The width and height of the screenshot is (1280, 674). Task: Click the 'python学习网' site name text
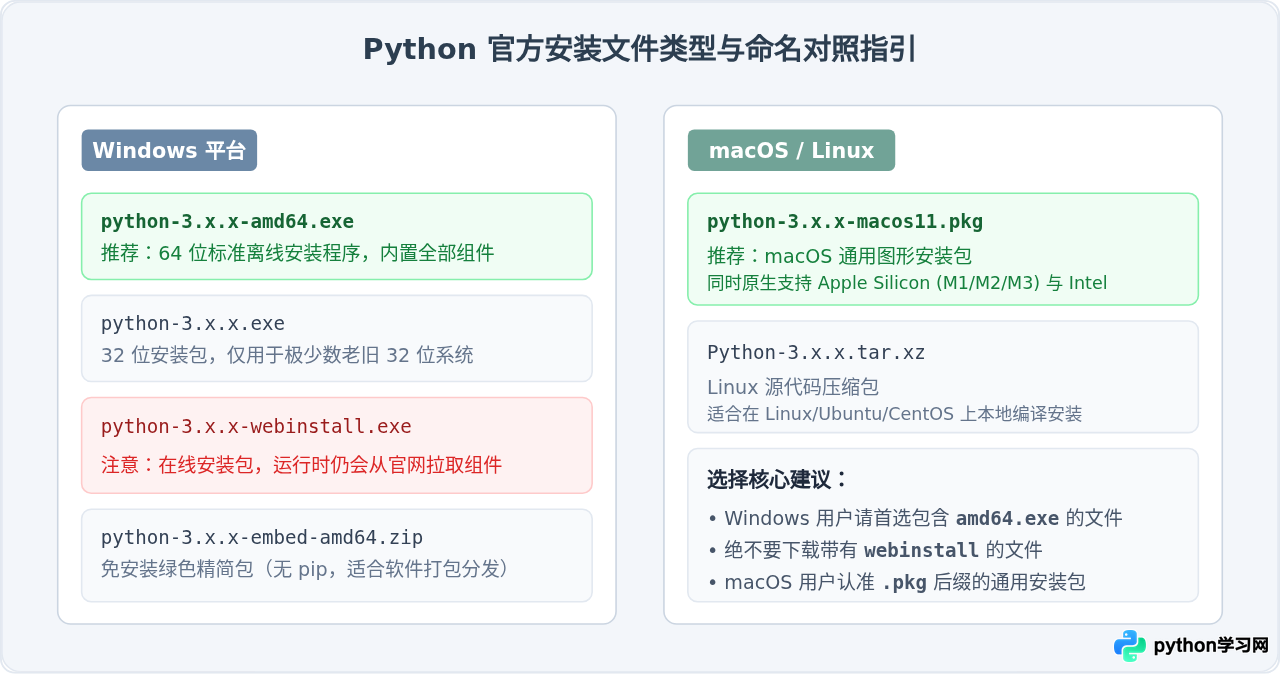click(x=1211, y=646)
